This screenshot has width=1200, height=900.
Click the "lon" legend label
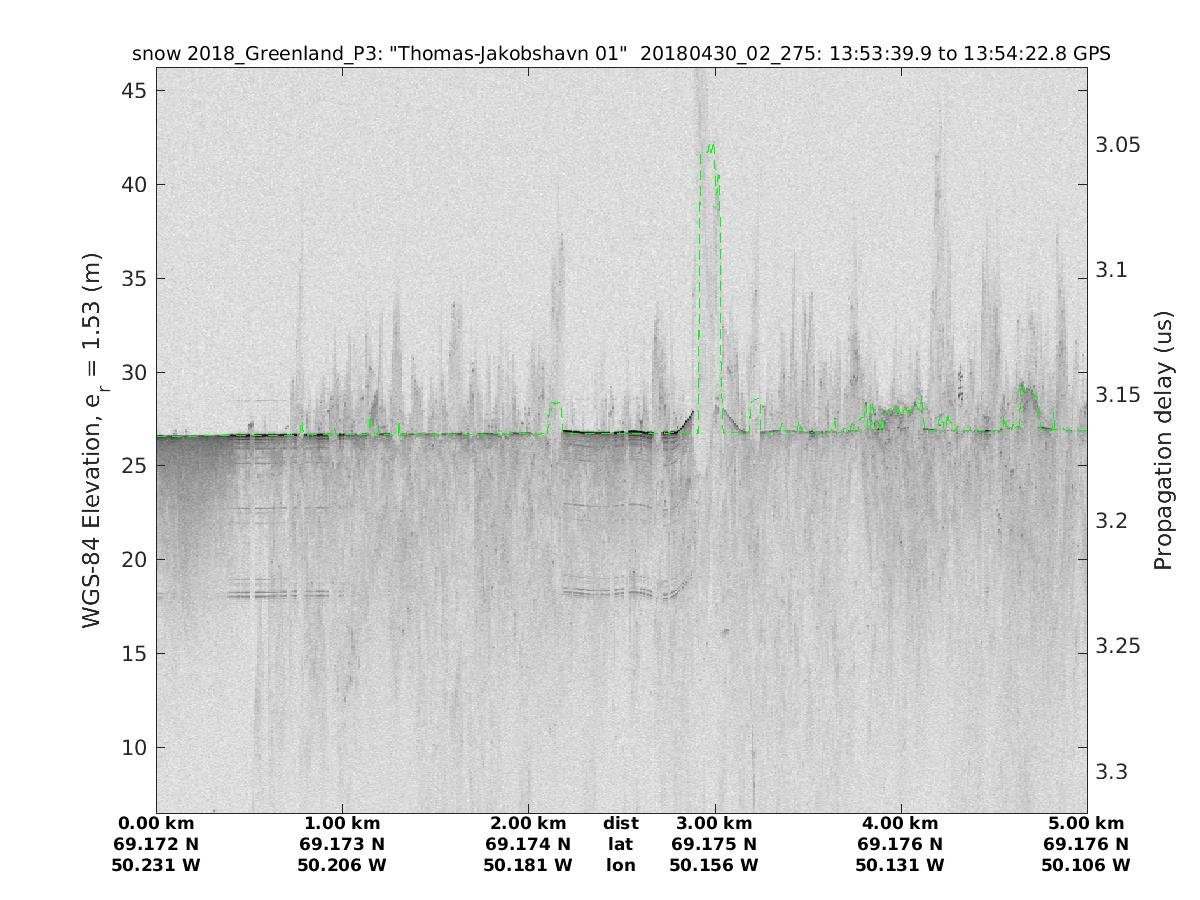[620, 865]
